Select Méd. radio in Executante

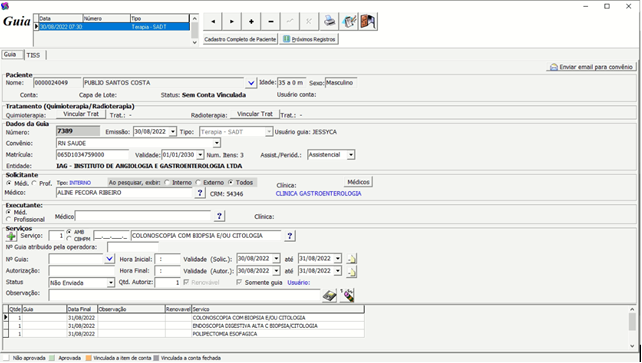pyautogui.click(x=9, y=212)
